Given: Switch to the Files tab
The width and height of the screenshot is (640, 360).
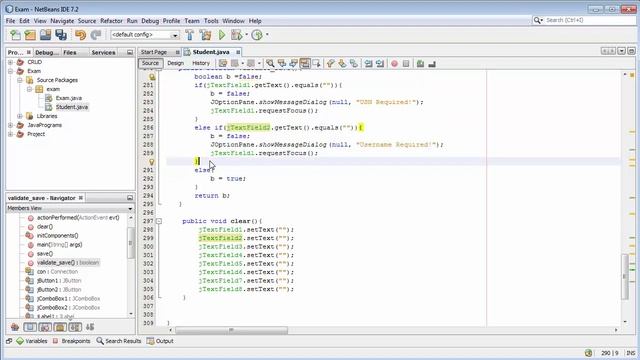Looking at the screenshot, I should click(x=70, y=52).
